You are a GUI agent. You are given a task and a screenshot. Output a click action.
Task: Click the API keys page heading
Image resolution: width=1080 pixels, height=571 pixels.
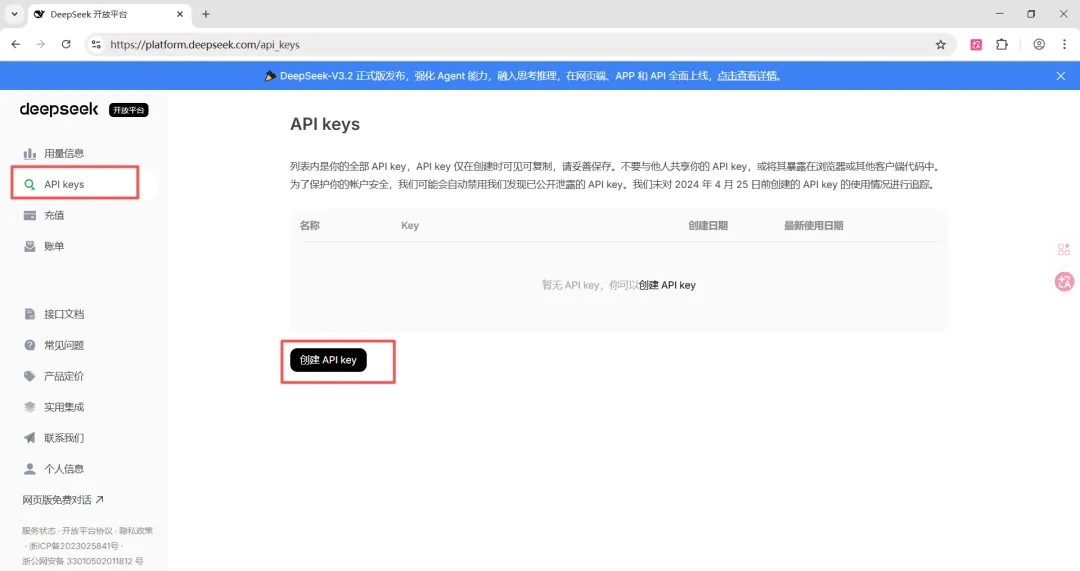tap(325, 124)
